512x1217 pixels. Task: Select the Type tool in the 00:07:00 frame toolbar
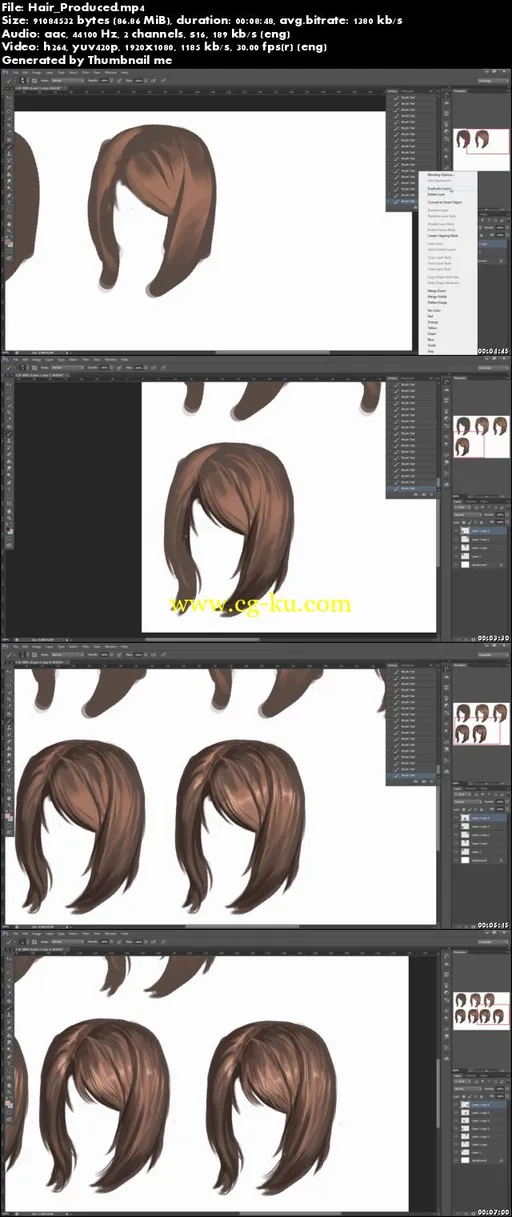(x=9, y=1064)
